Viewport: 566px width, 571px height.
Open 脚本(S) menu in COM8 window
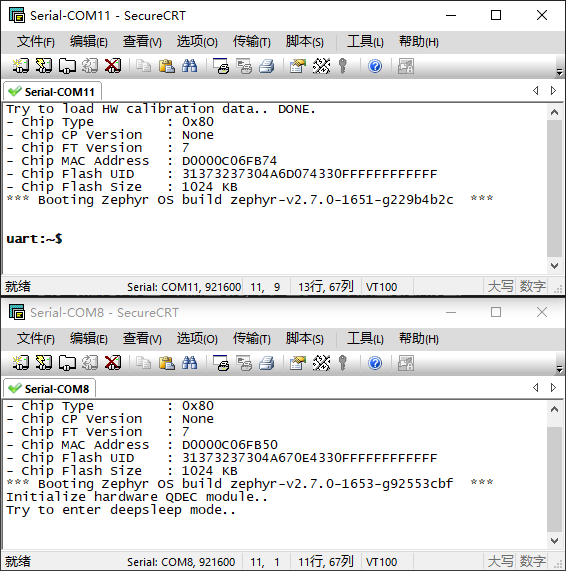pos(304,339)
